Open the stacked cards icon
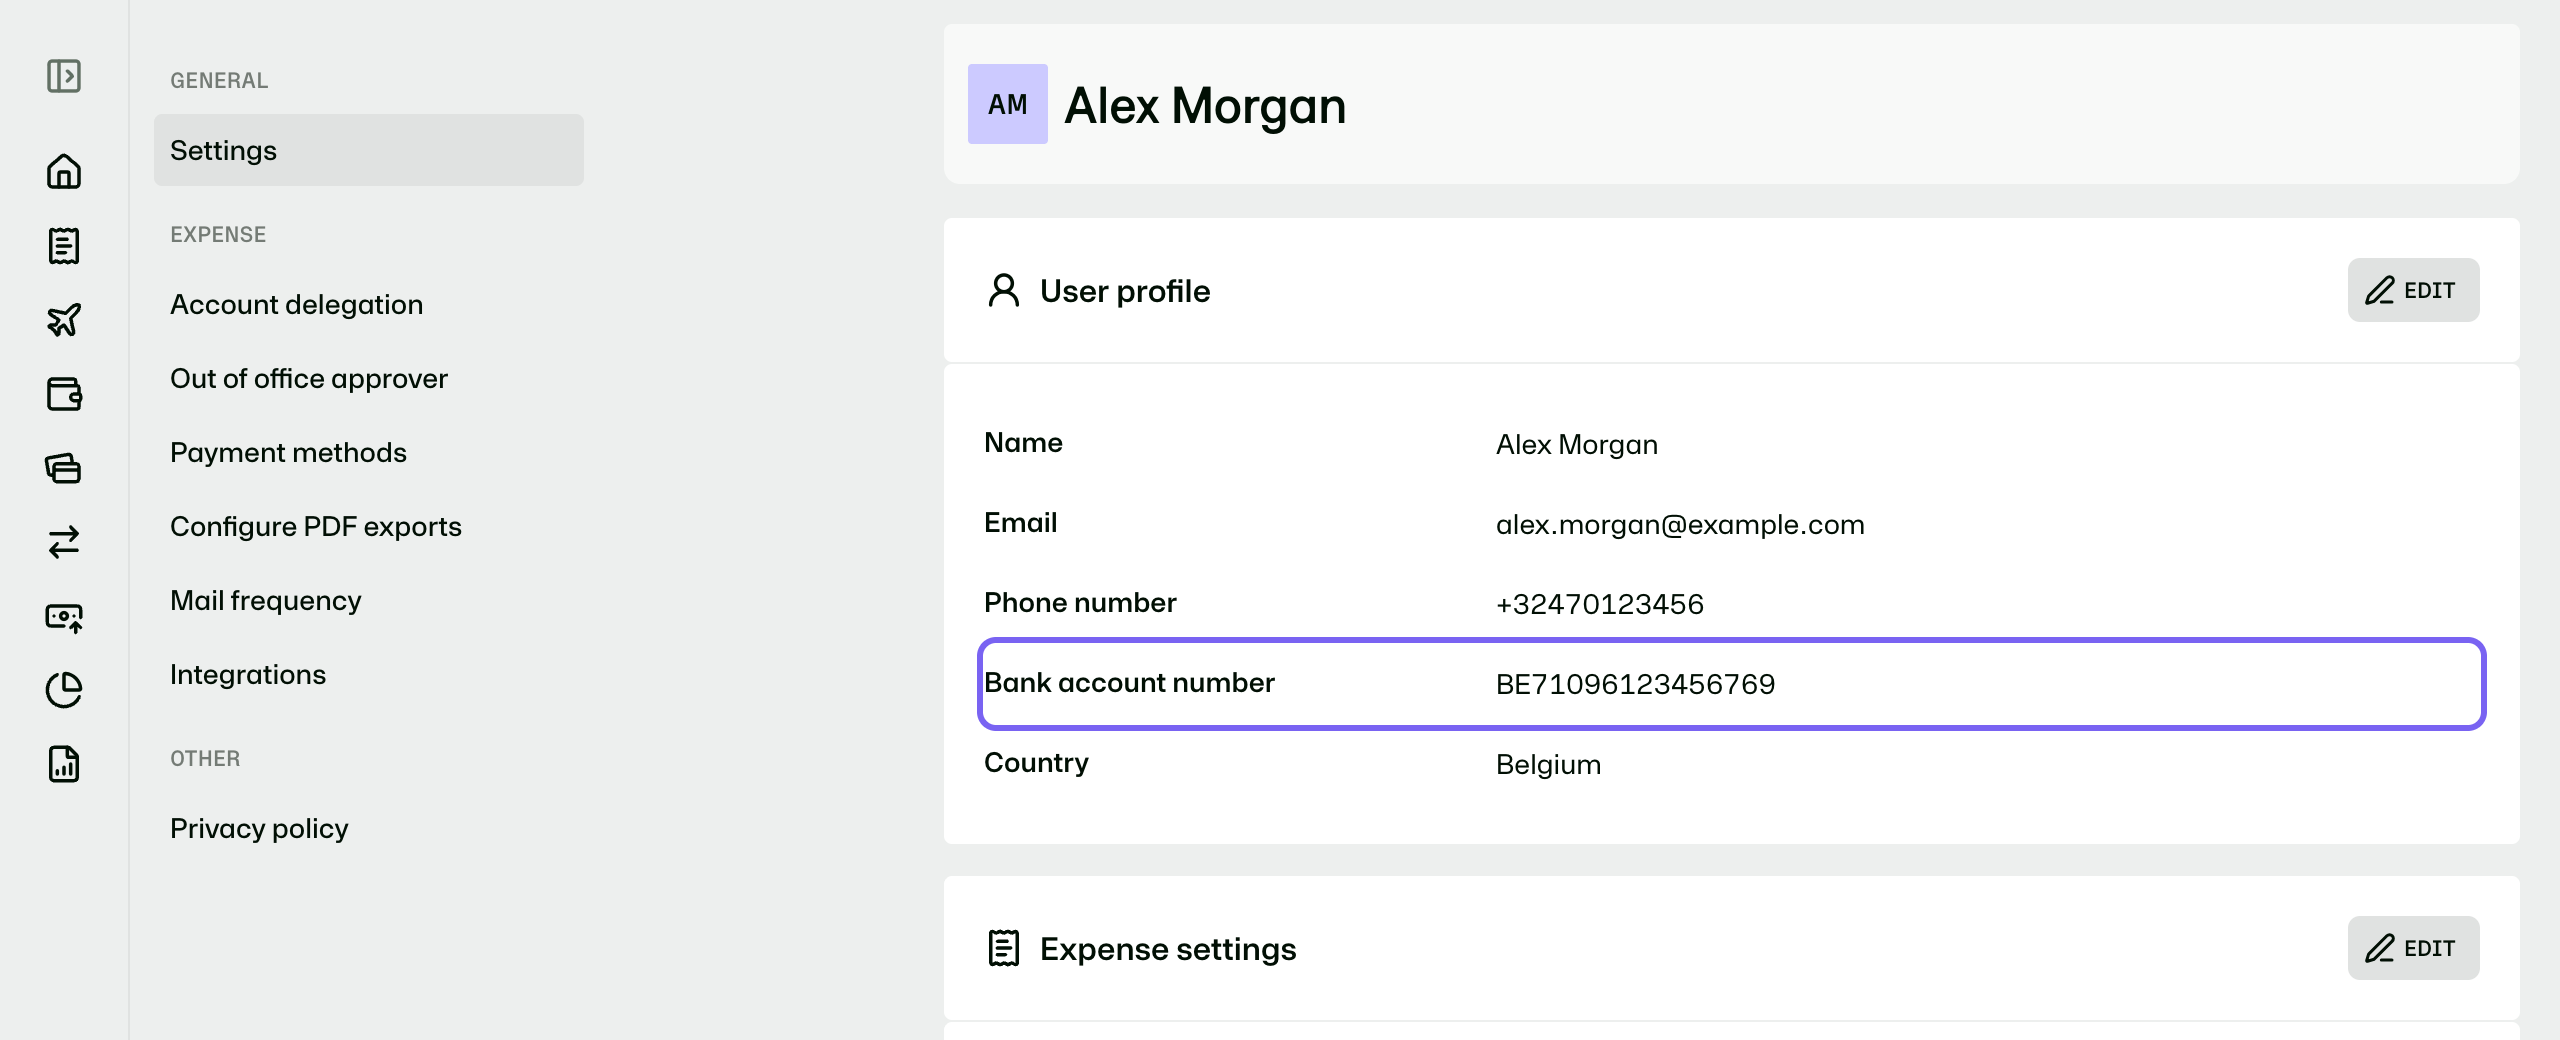The width and height of the screenshot is (2560, 1040). pyautogui.click(x=64, y=468)
